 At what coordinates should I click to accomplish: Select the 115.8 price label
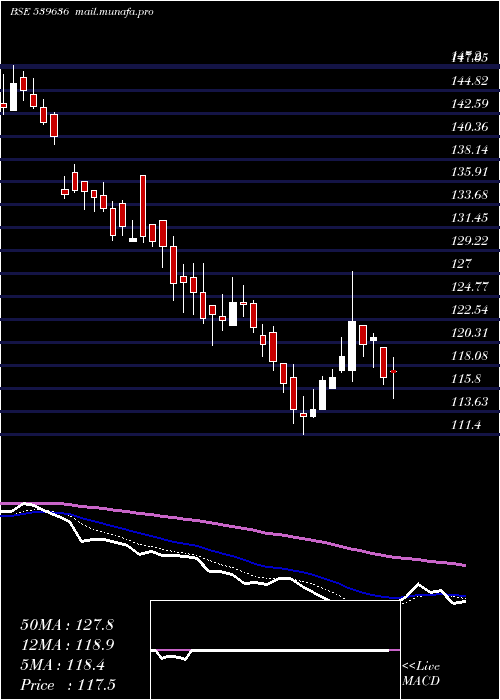click(x=467, y=379)
